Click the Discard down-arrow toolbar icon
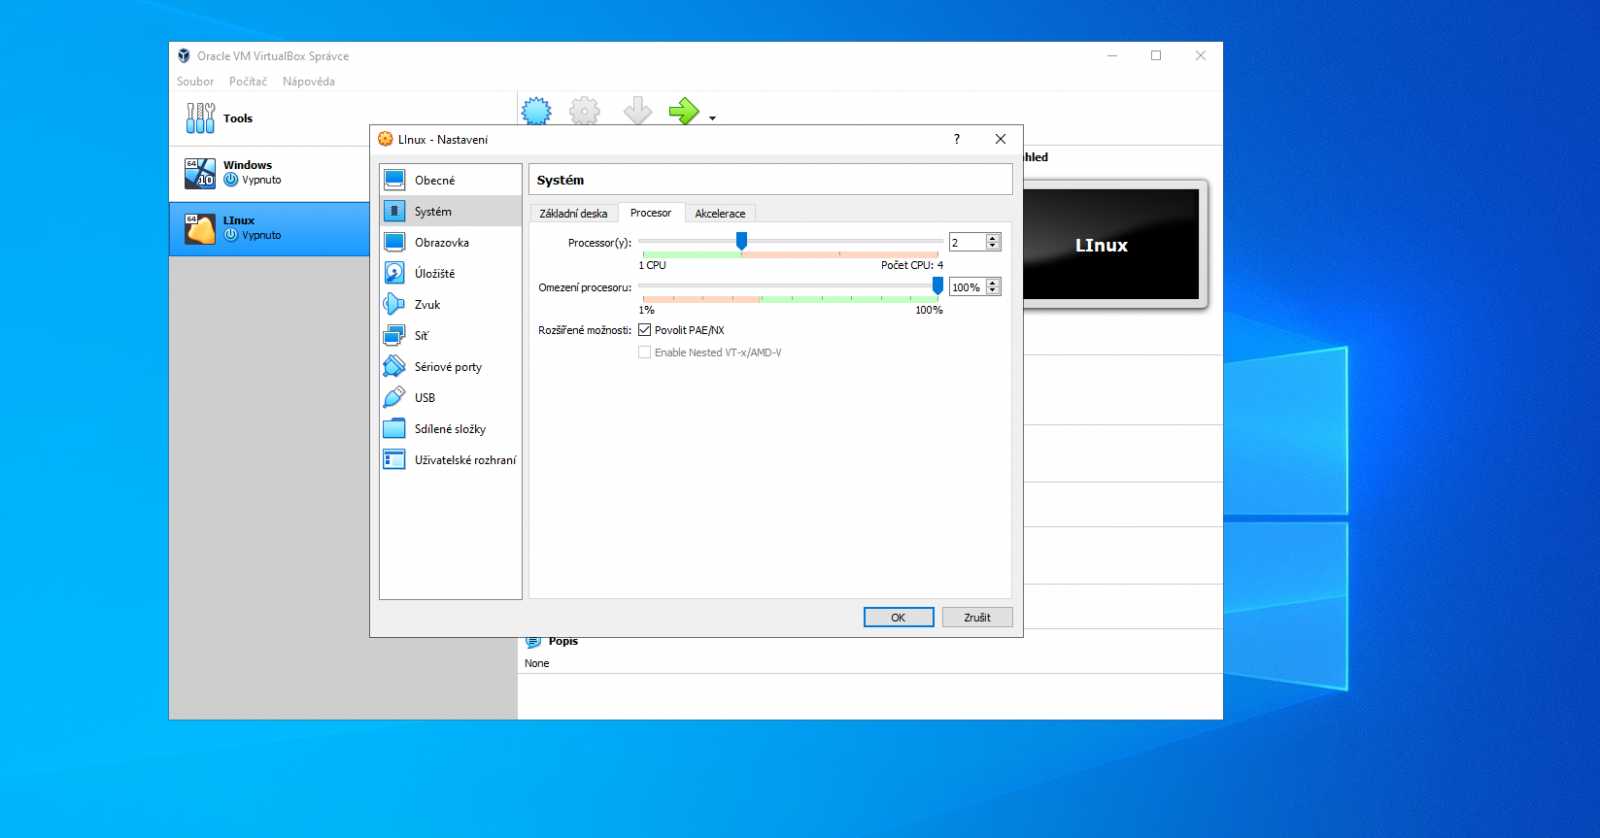Screen dimensions: 1600x838 point(637,110)
